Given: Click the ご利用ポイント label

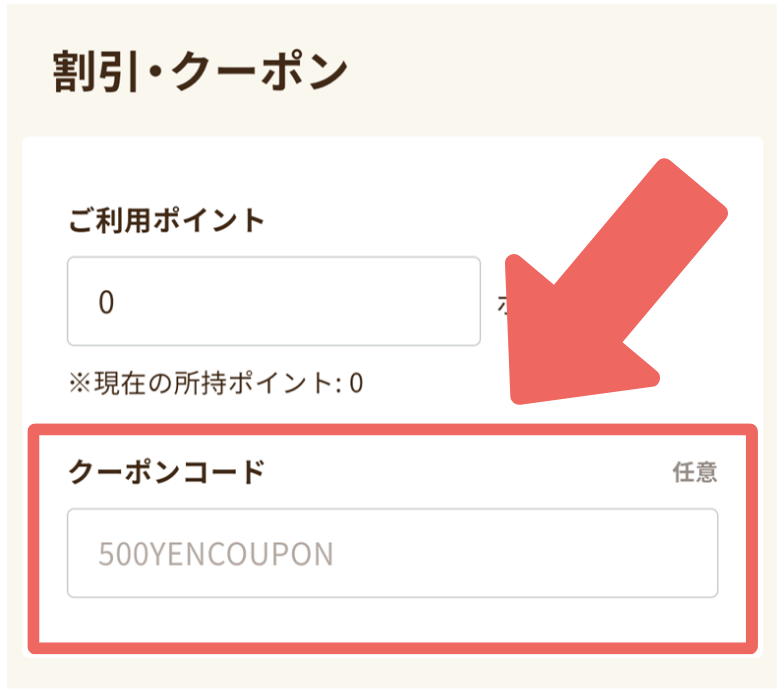Looking at the screenshot, I should pyautogui.click(x=166, y=219).
